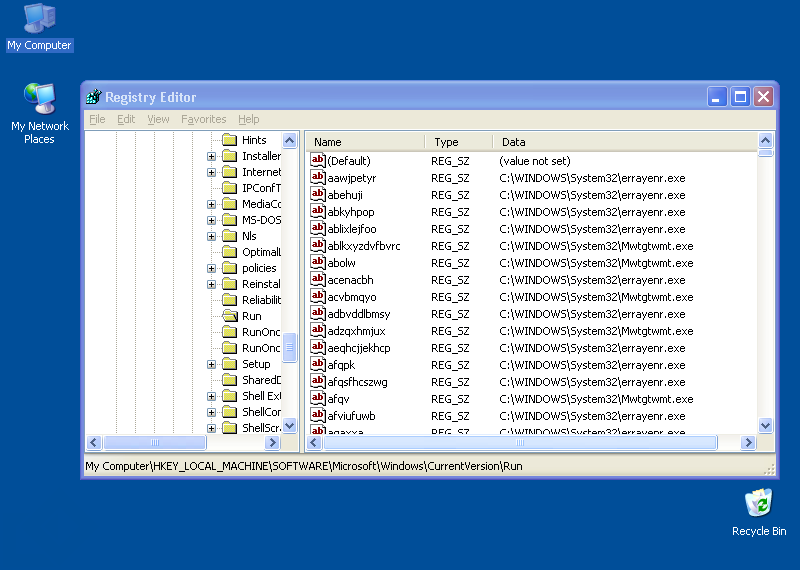The image size is (800, 570).
Task: Expand the Internet tree node
Action: (x=211, y=172)
